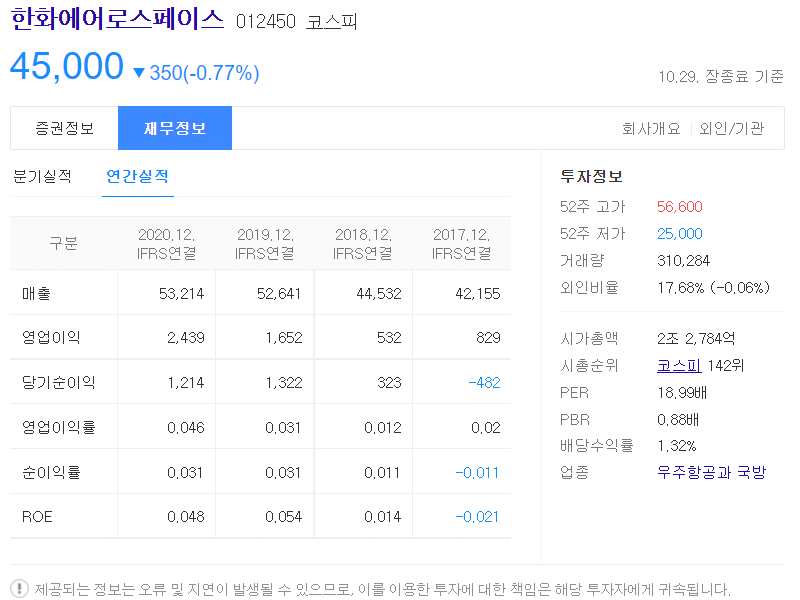Click the 영업이익률 row label
Image resolution: width=800 pixels, height=600 pixels.
[58, 428]
